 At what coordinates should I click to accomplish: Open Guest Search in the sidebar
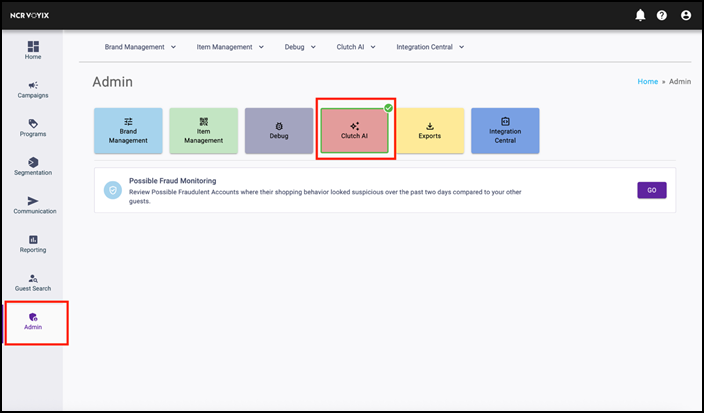[x=33, y=282]
